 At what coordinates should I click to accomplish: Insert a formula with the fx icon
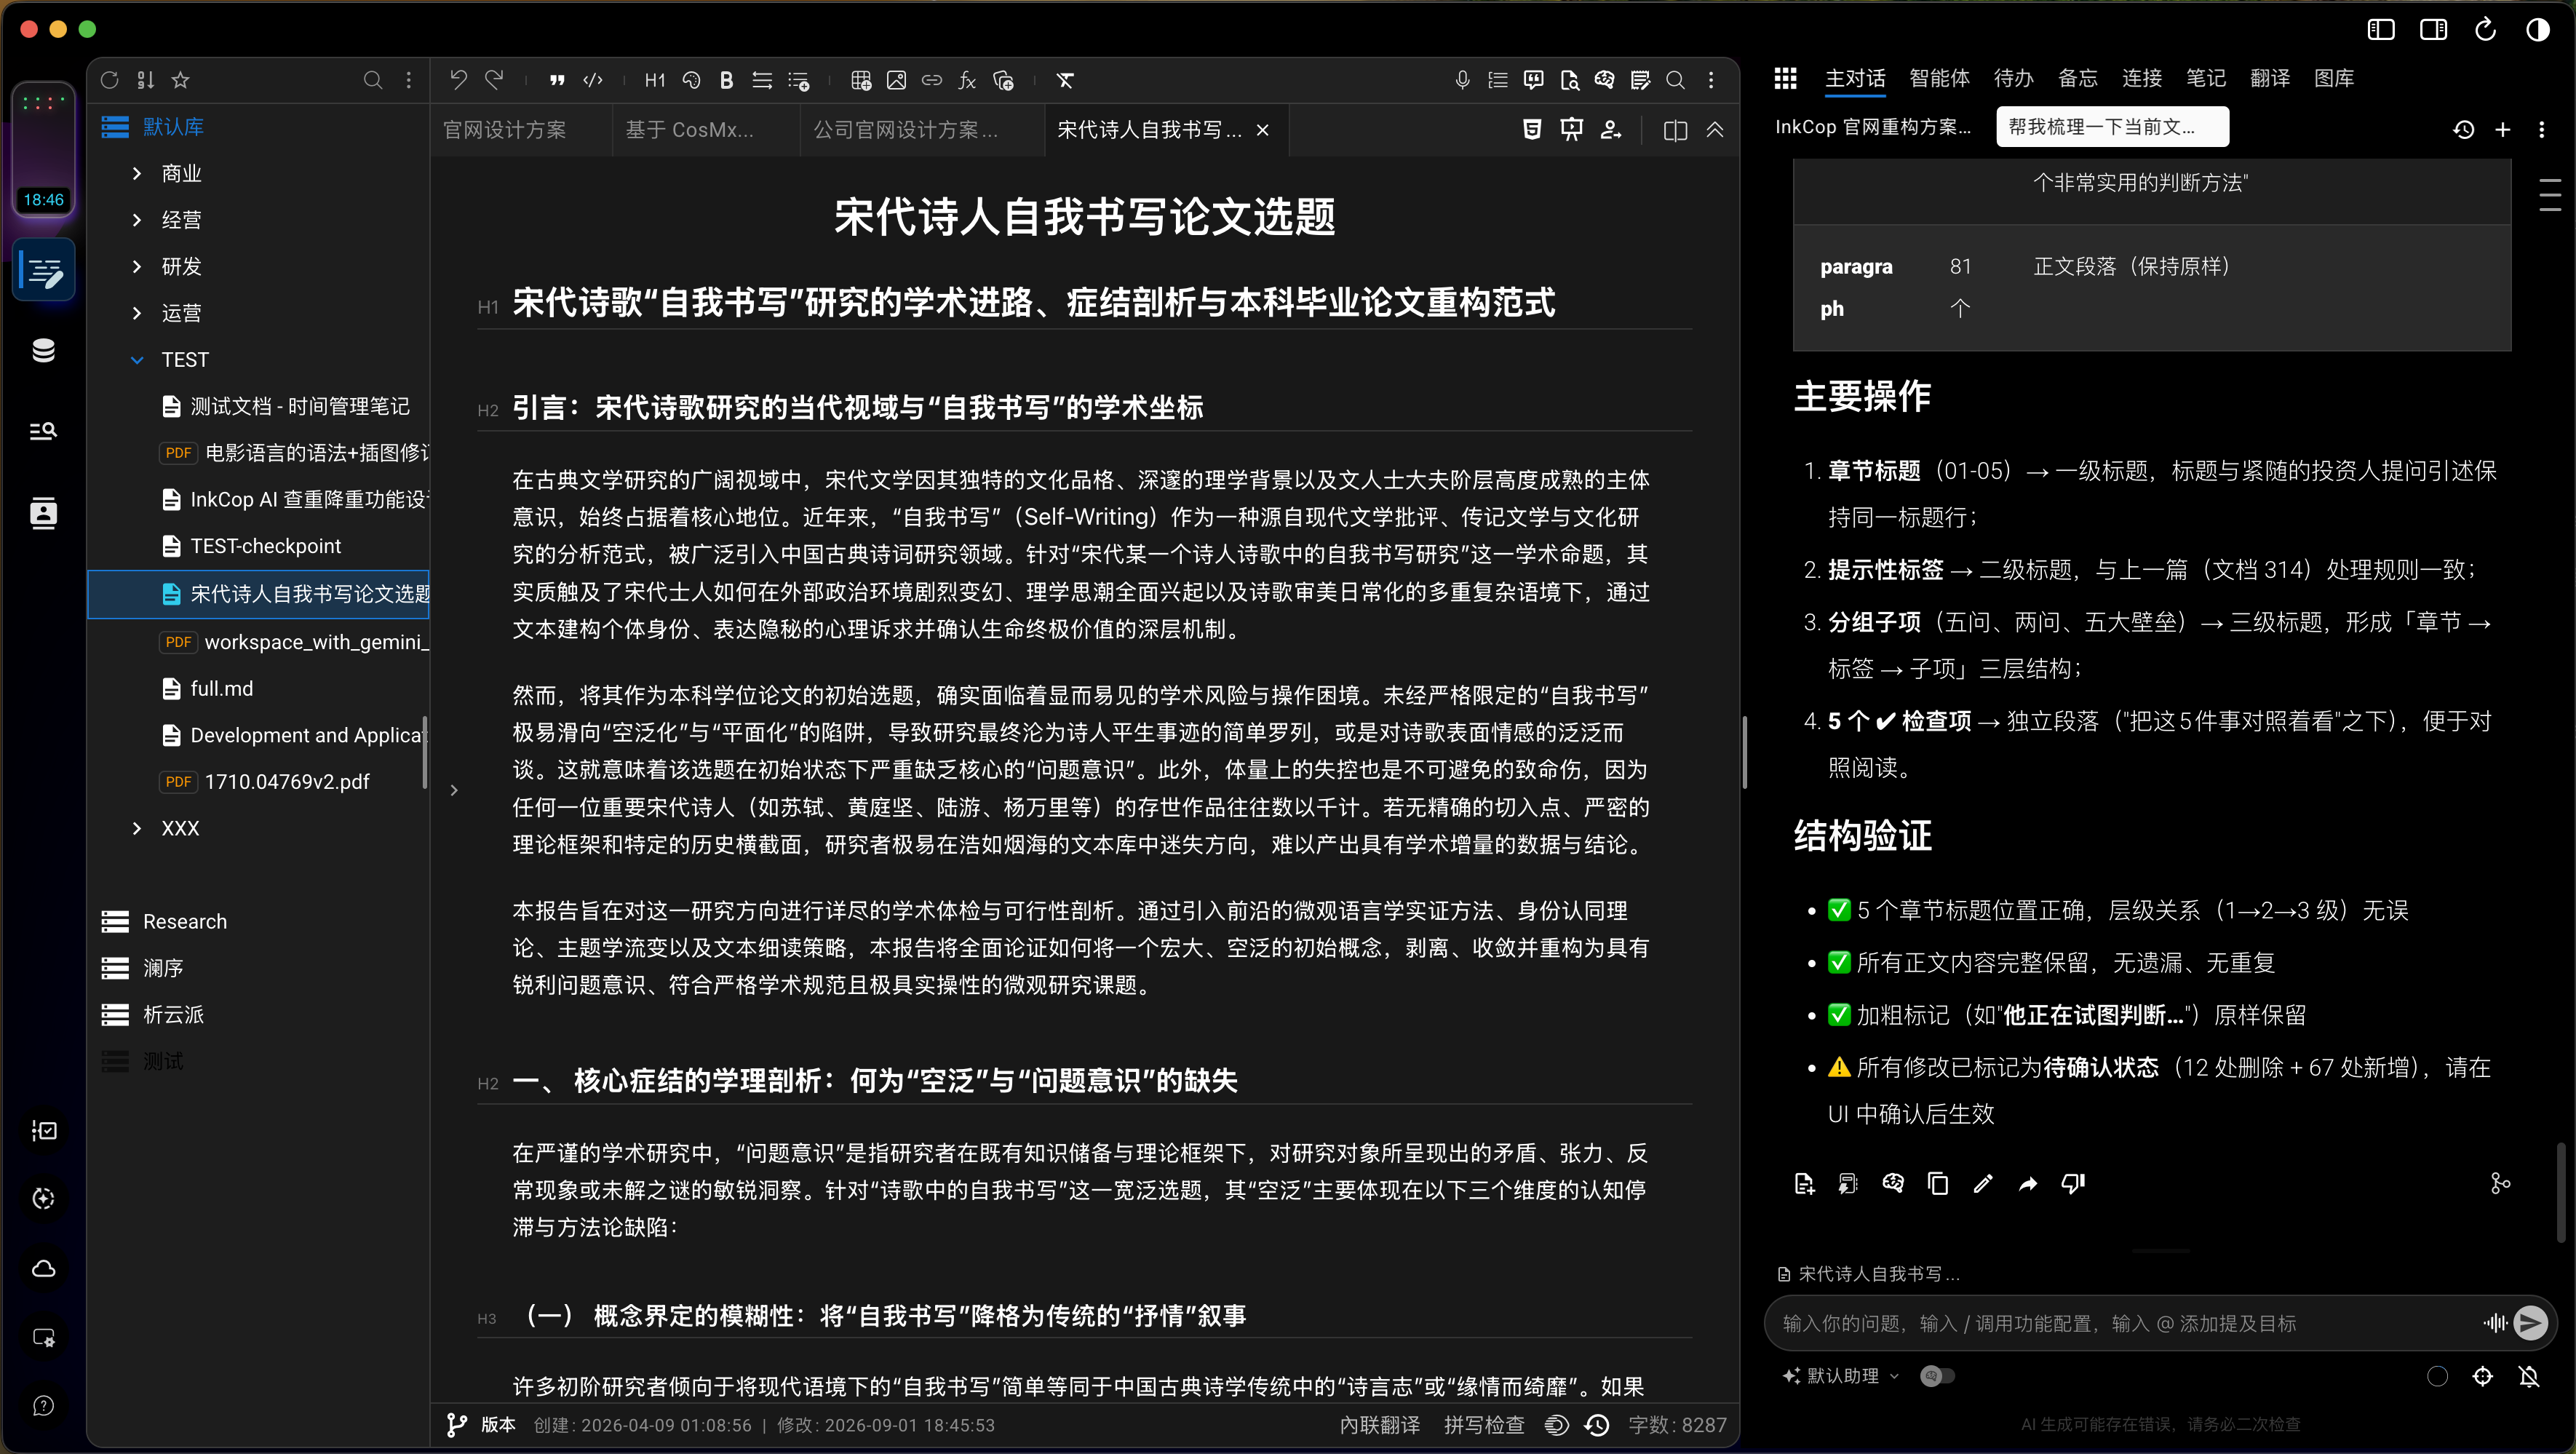click(967, 80)
